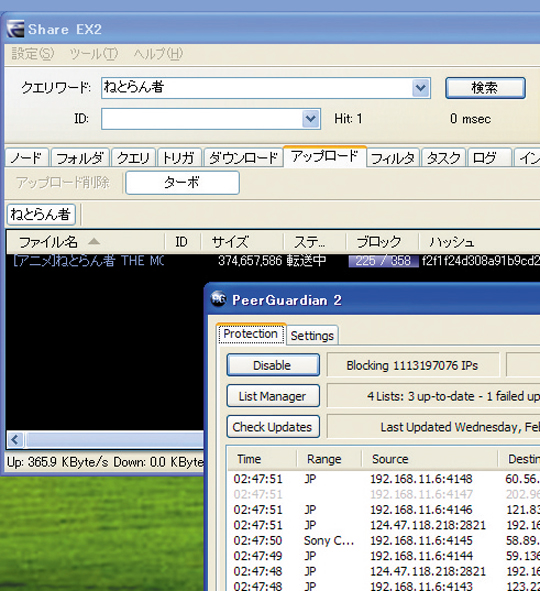Sort by ブロック column header
The width and height of the screenshot is (540, 591).
[x=382, y=242]
